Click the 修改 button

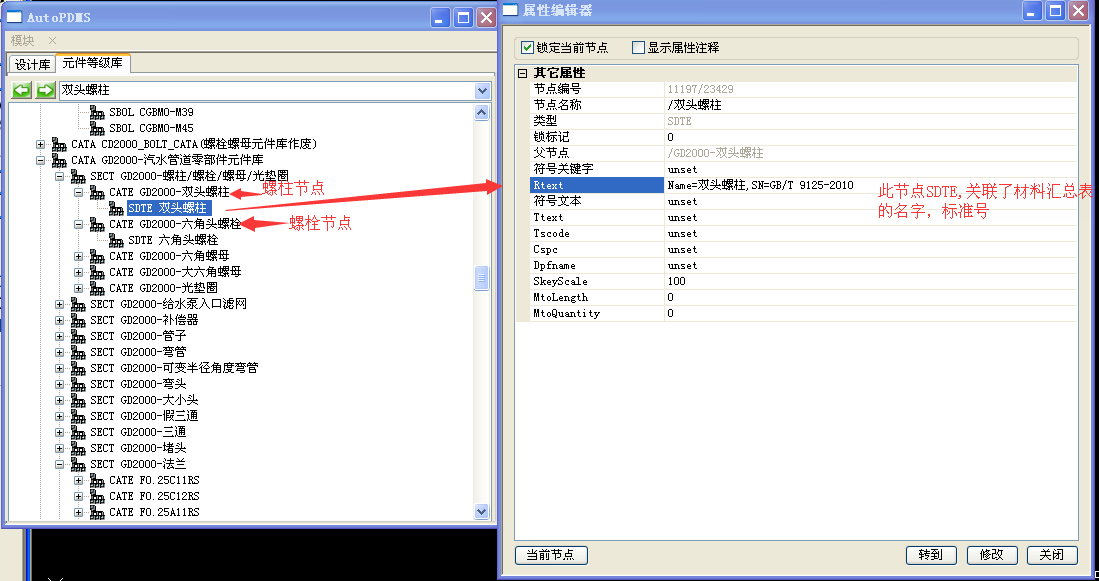point(991,555)
